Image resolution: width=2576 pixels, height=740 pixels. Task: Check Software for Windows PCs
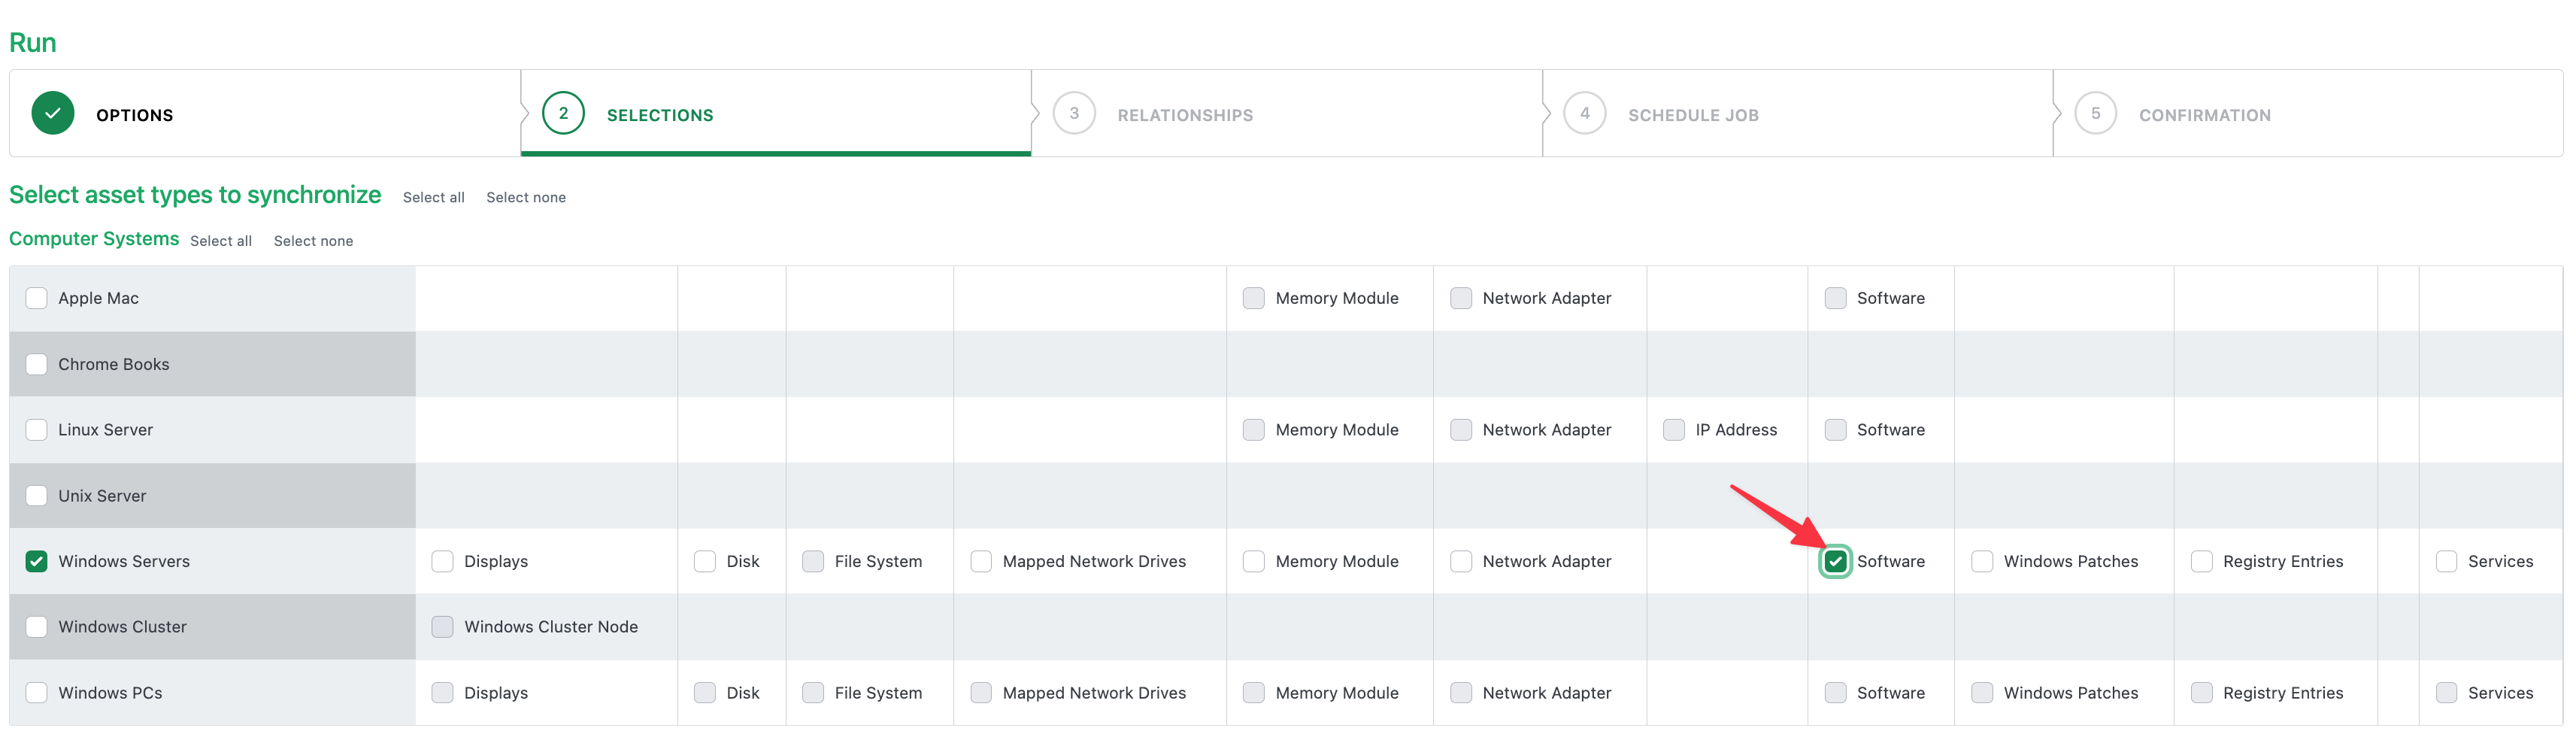(x=1836, y=693)
